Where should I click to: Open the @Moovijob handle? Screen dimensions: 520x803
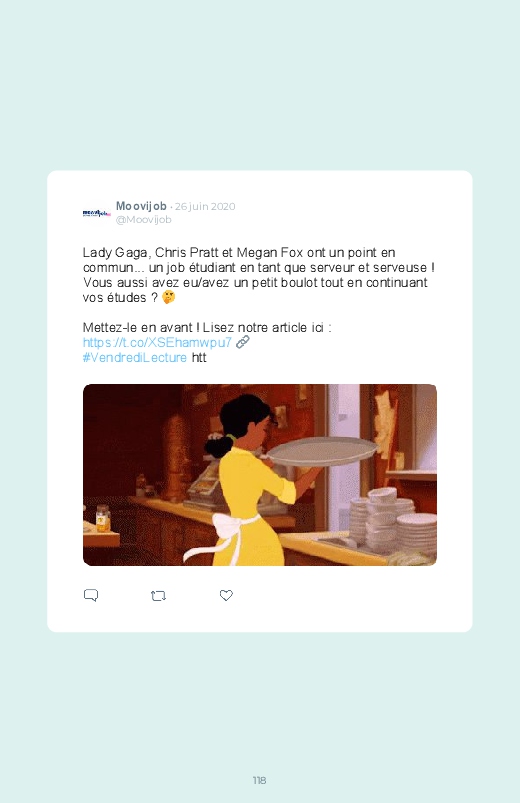[143, 219]
